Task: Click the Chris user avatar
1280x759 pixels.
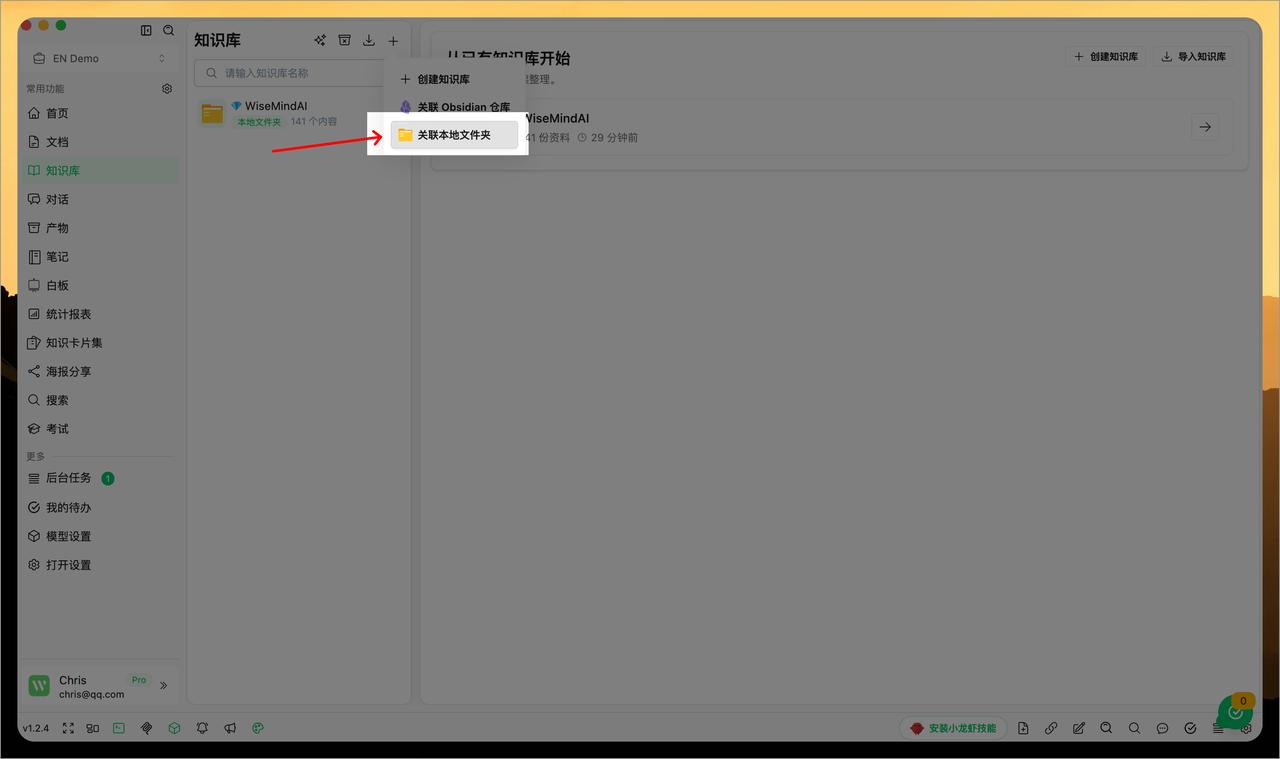Action: (x=39, y=686)
